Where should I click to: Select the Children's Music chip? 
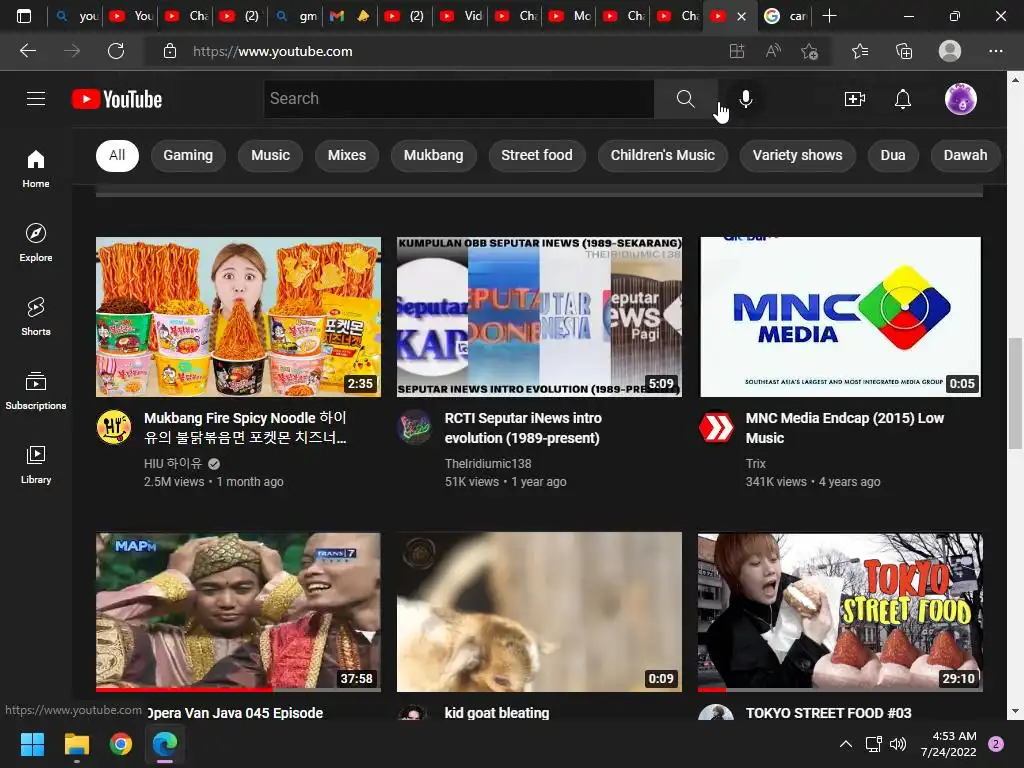pos(663,155)
